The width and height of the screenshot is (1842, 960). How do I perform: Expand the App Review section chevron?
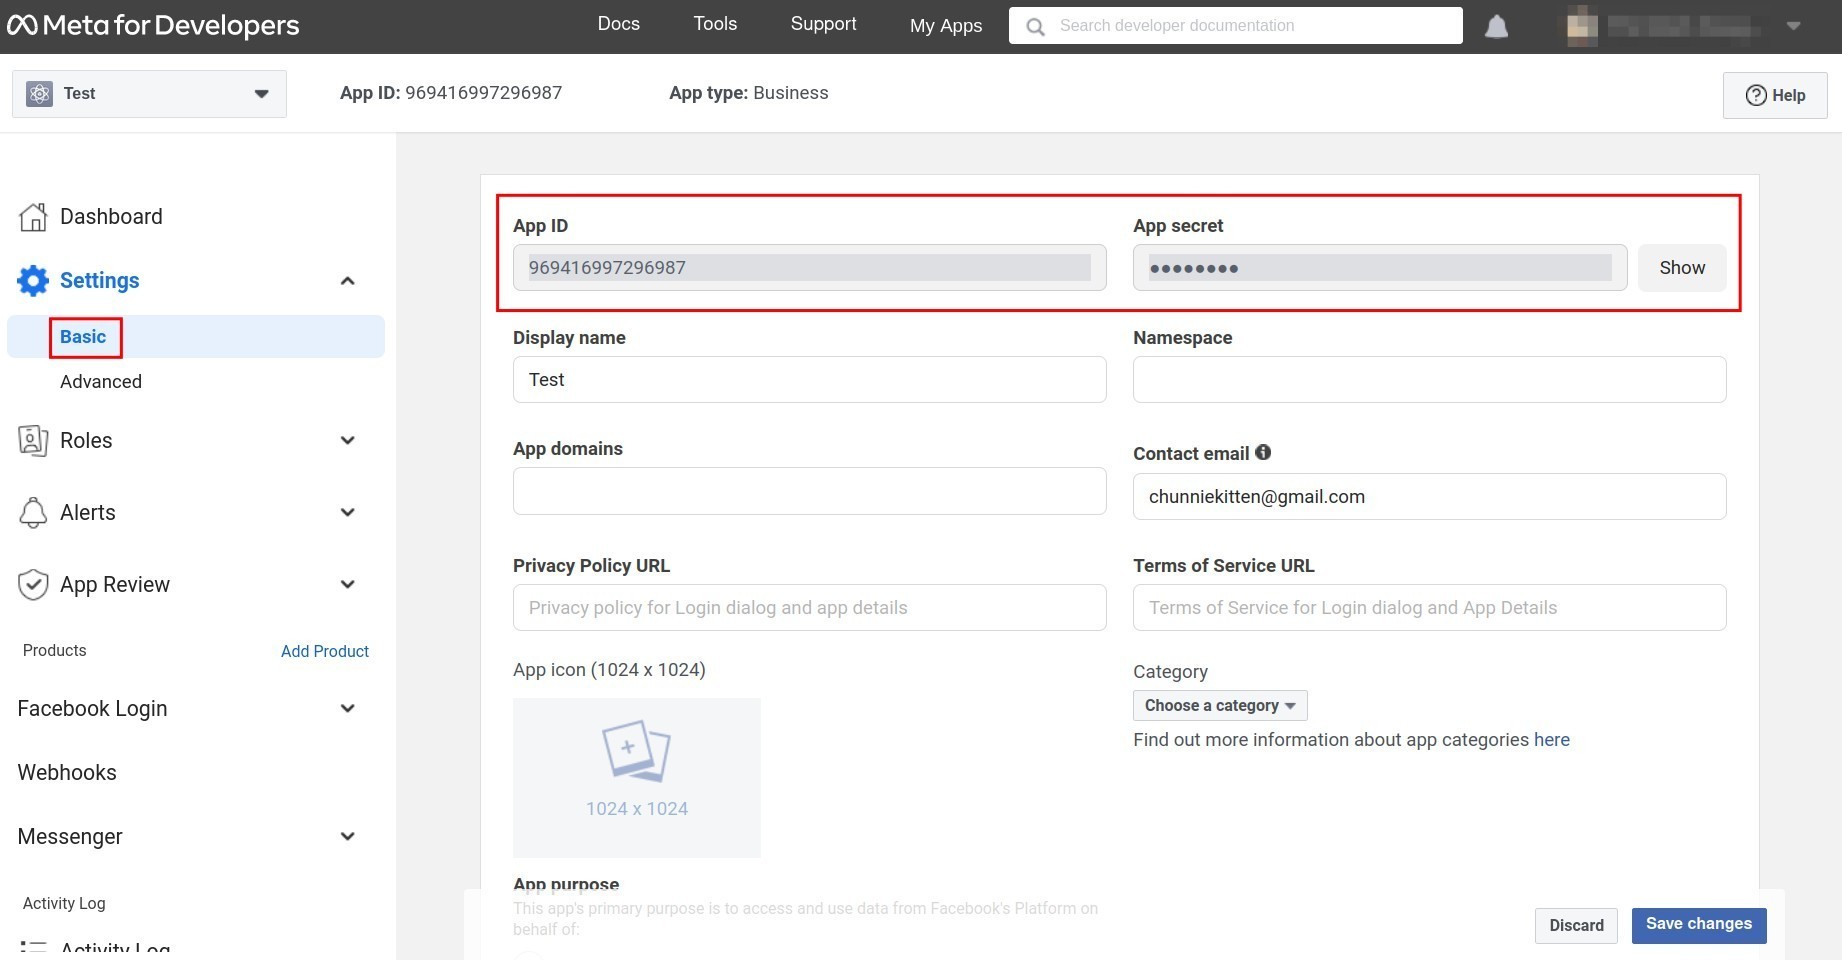tap(348, 585)
